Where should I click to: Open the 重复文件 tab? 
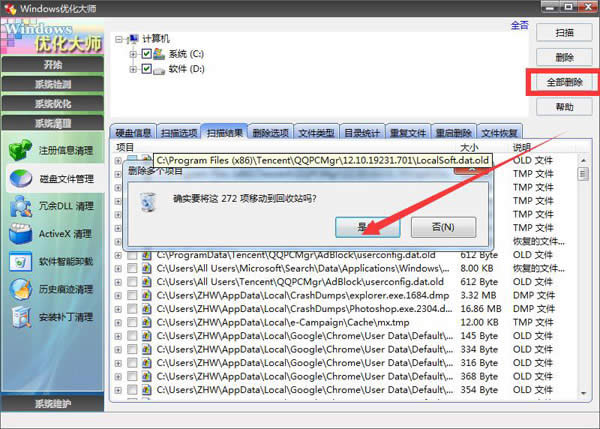click(408, 132)
